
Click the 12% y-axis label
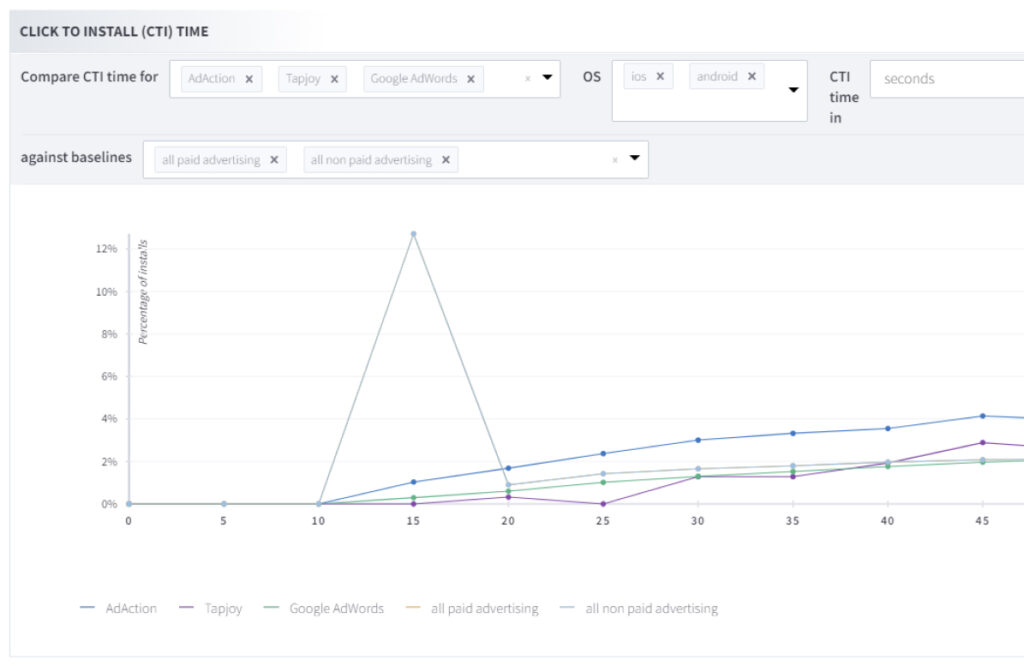tap(106, 249)
